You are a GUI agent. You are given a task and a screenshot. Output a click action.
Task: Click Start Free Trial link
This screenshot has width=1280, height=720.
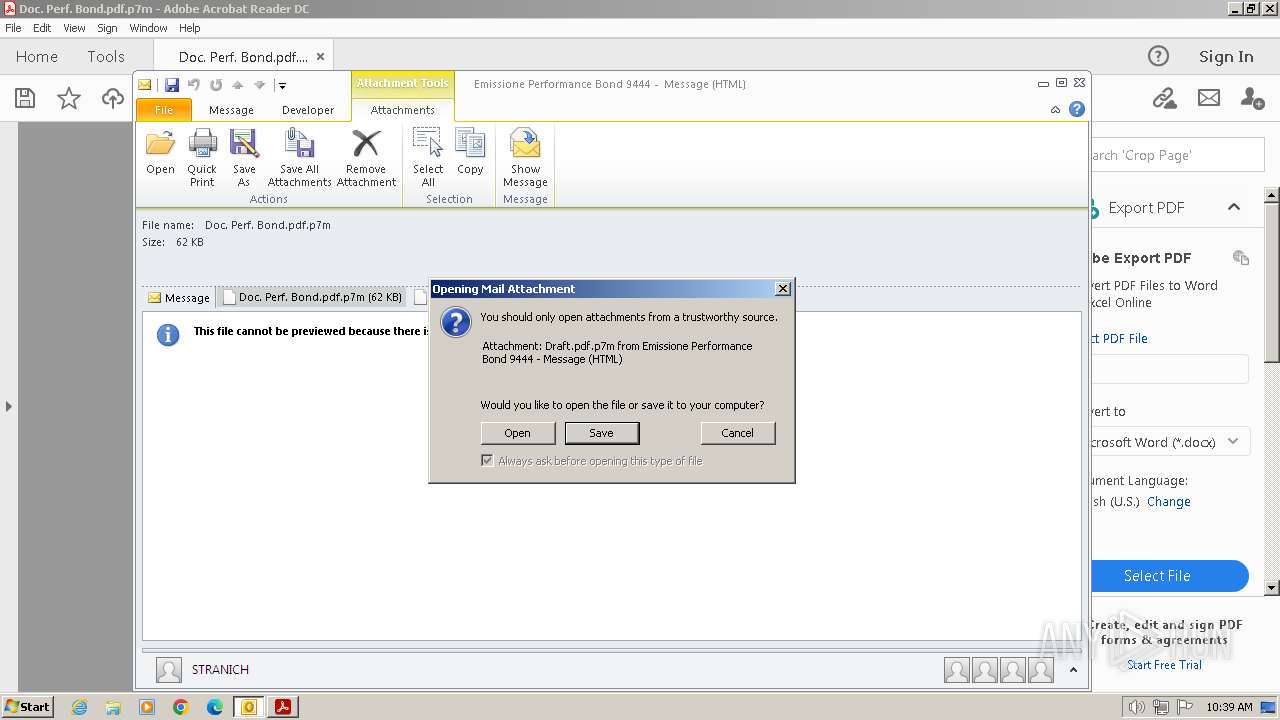tap(1164, 665)
